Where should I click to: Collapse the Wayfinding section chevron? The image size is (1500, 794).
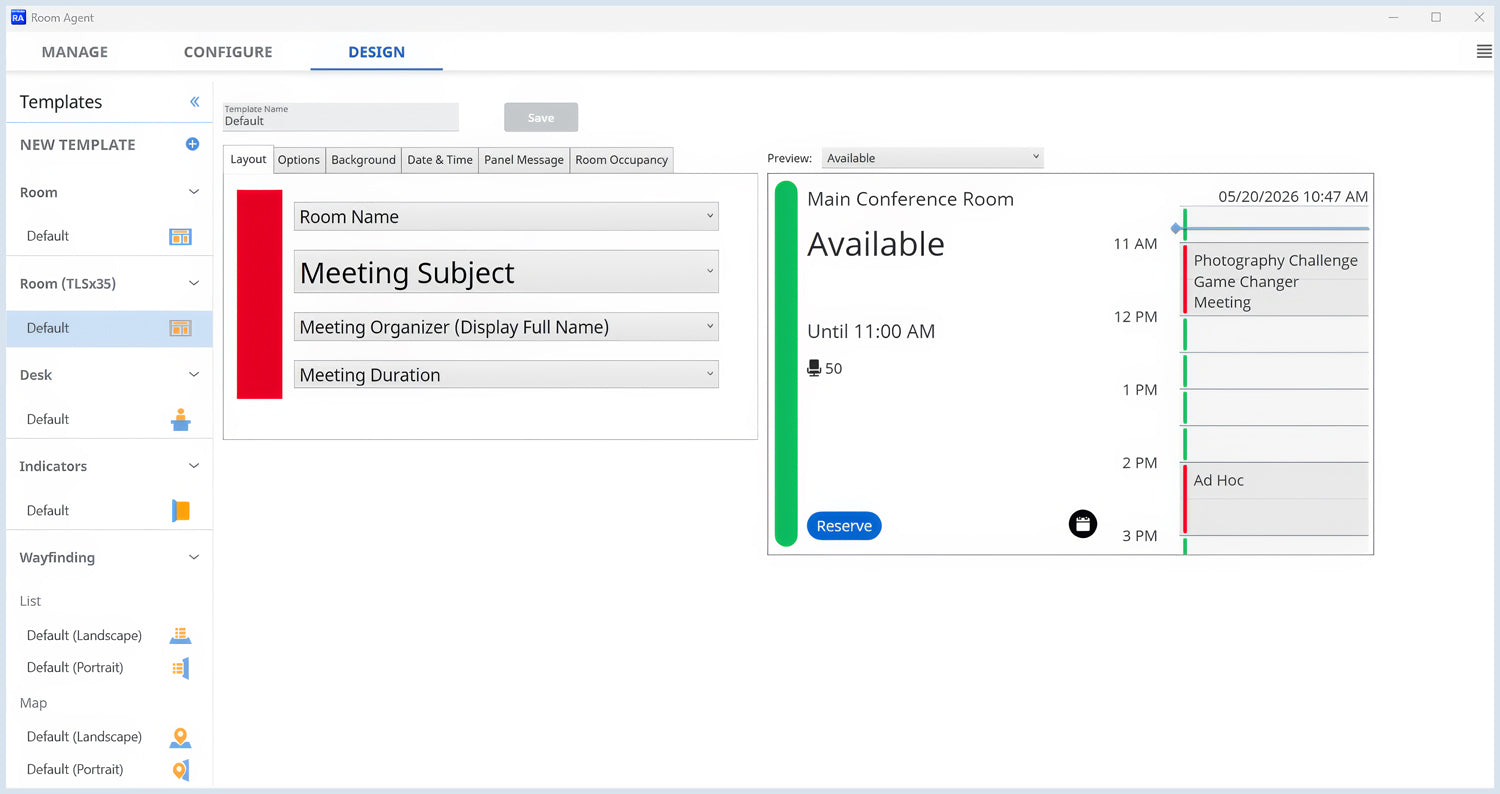point(194,557)
